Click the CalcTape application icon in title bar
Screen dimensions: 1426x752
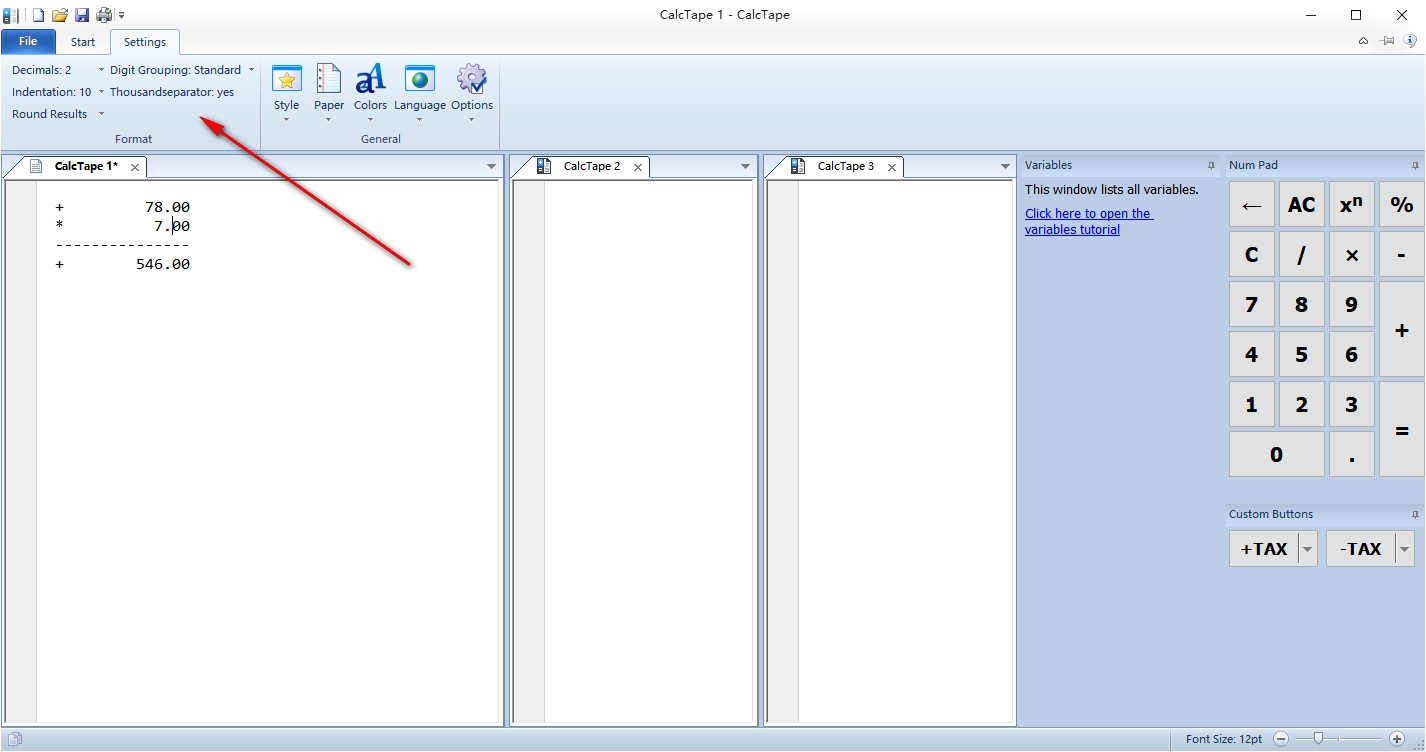coord(11,15)
